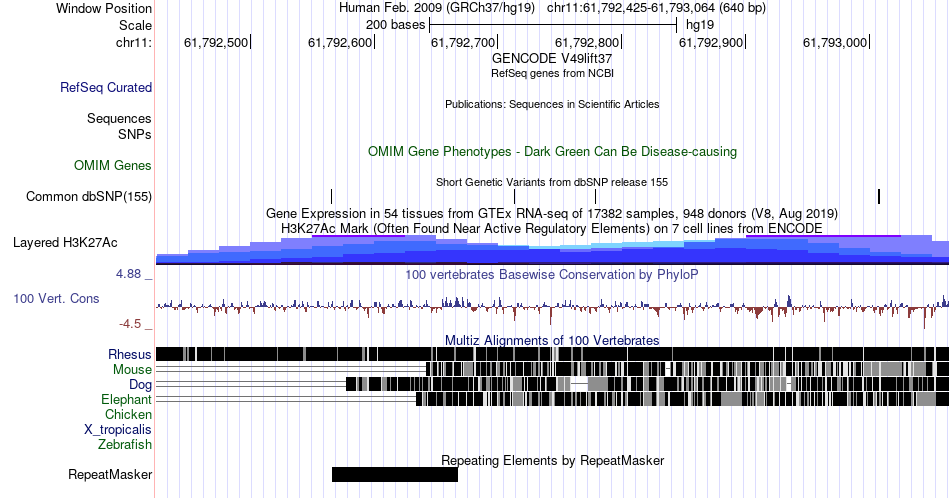The height and width of the screenshot is (498, 950).
Task: Click the H3K27Ac Mark ENCODE track title
Action: click(552, 228)
